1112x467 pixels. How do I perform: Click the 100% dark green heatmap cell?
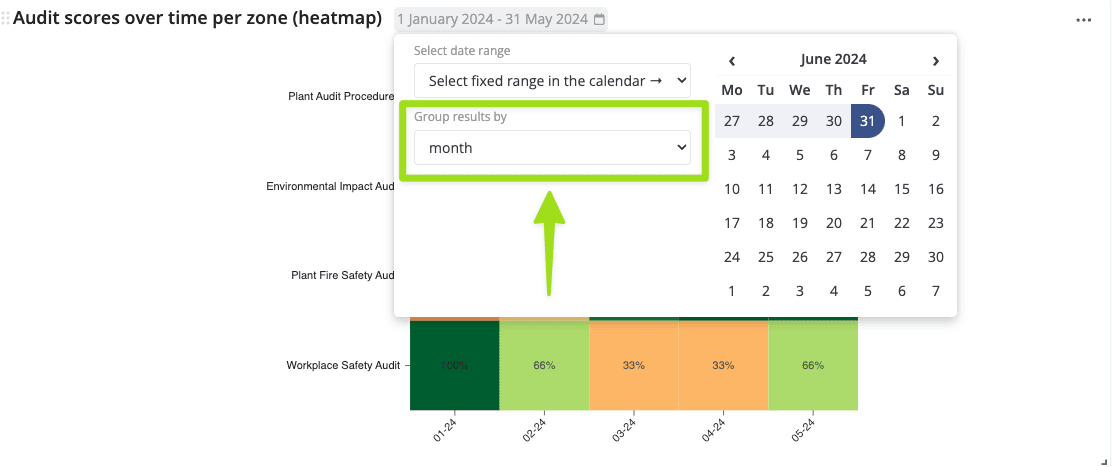point(454,365)
